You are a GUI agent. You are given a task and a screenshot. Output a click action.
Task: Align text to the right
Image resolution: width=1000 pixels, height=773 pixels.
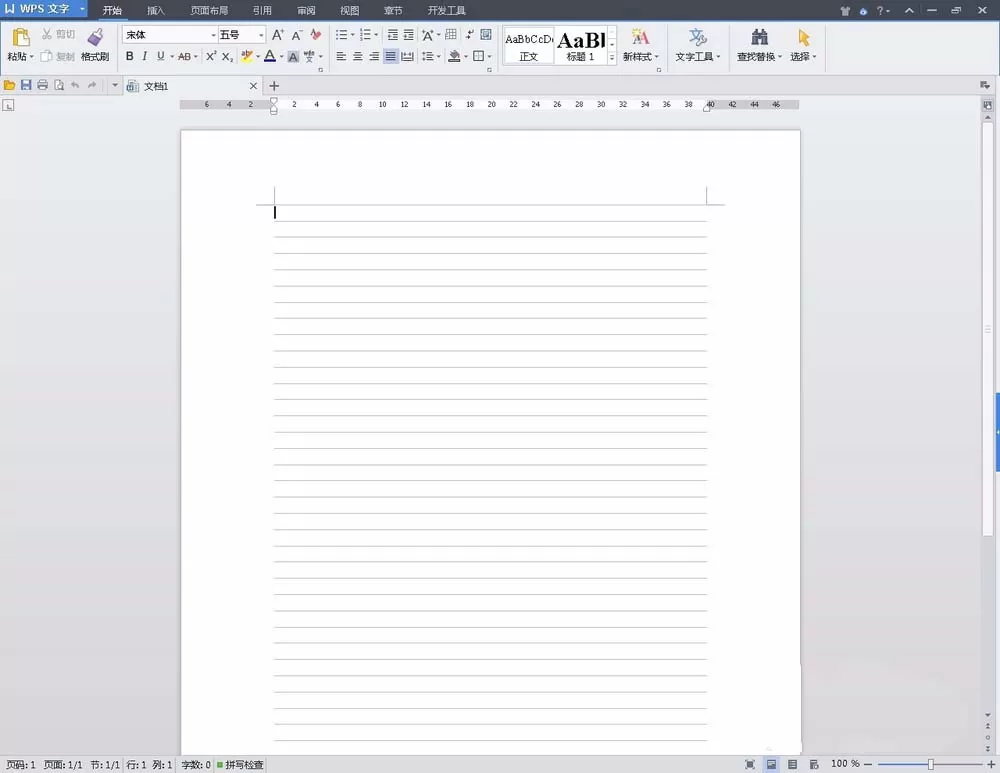(x=374, y=57)
